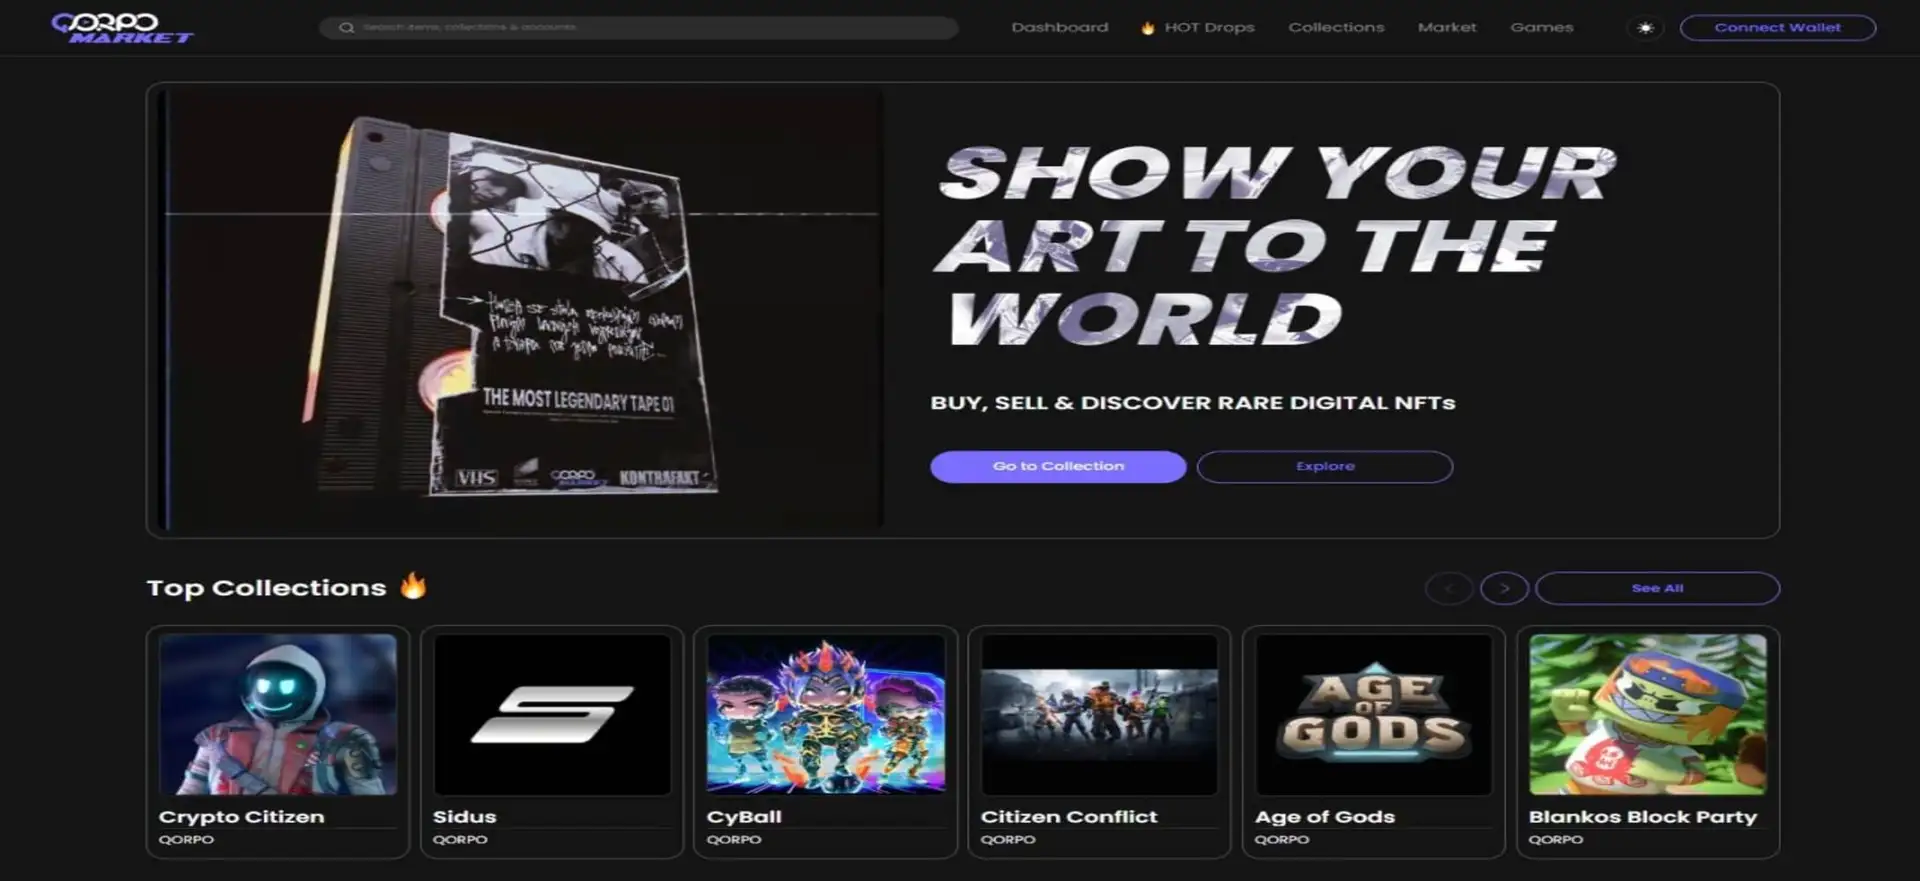Open the Crypto Citizen collection card
This screenshot has width=1920, height=881.
(278, 740)
